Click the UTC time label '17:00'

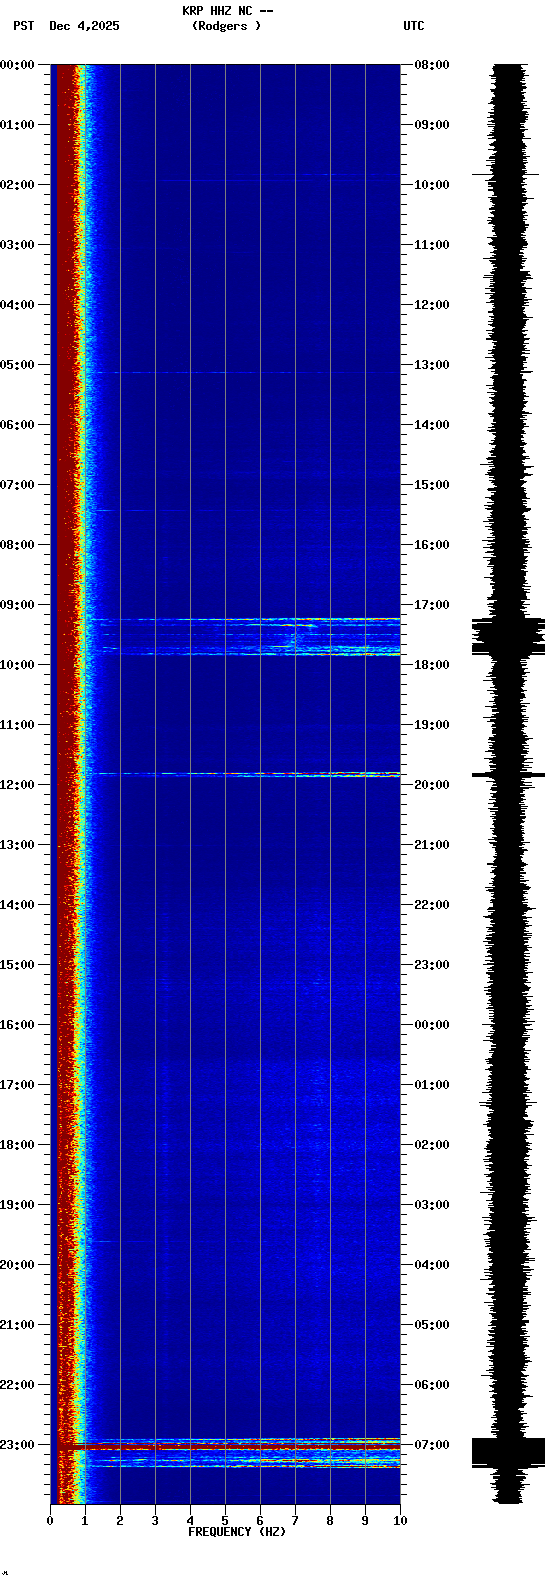pos(432,605)
